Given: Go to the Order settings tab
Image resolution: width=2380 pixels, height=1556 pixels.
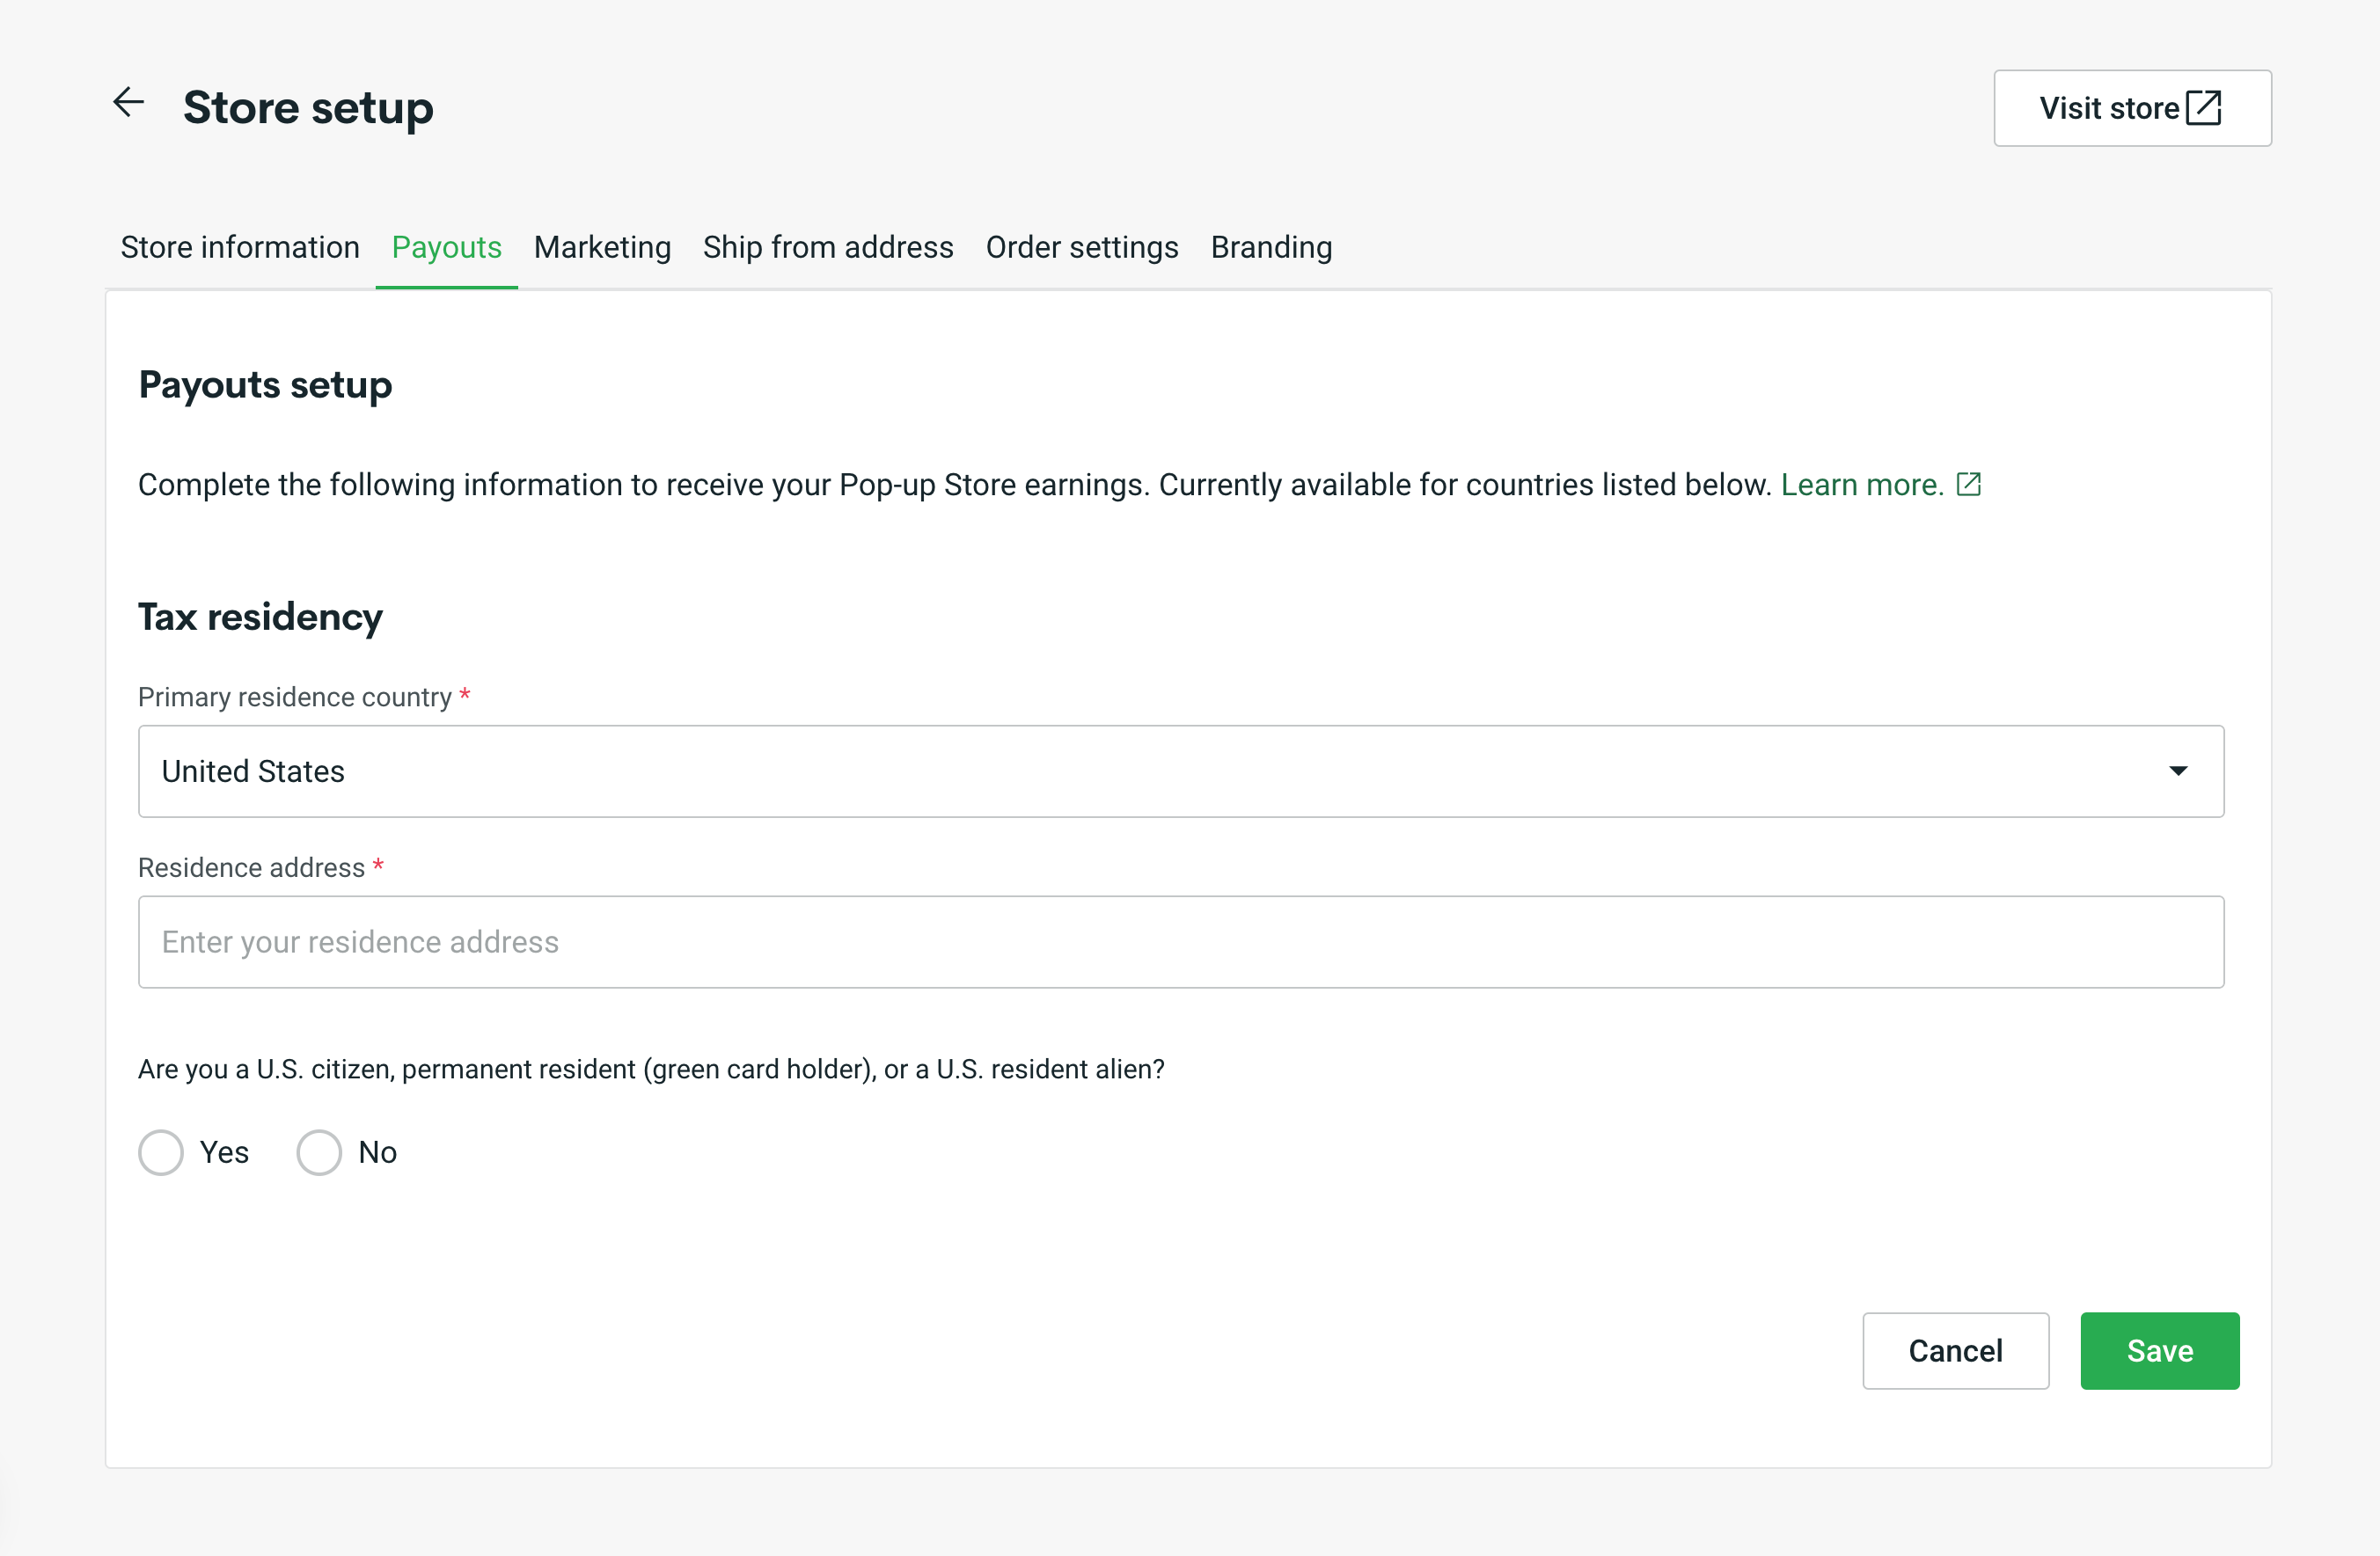Looking at the screenshot, I should point(1082,247).
